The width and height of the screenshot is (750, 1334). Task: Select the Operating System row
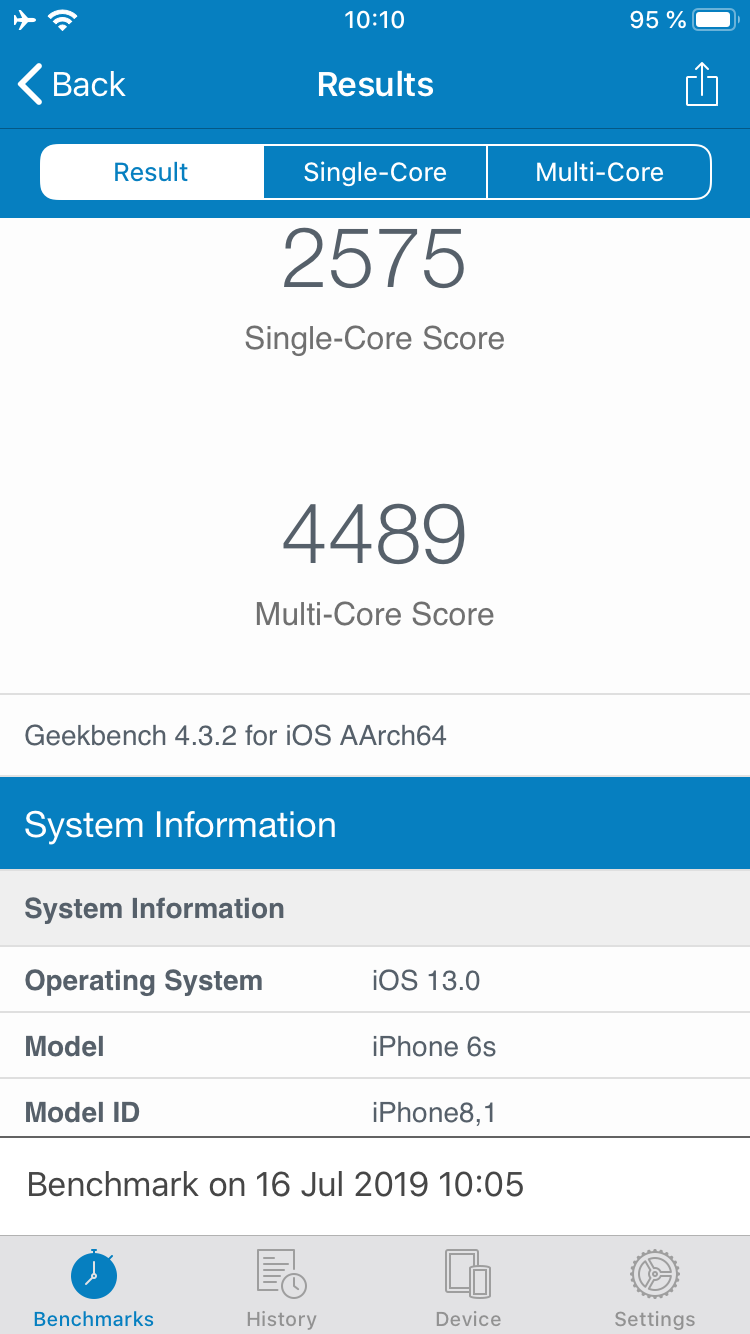375,980
